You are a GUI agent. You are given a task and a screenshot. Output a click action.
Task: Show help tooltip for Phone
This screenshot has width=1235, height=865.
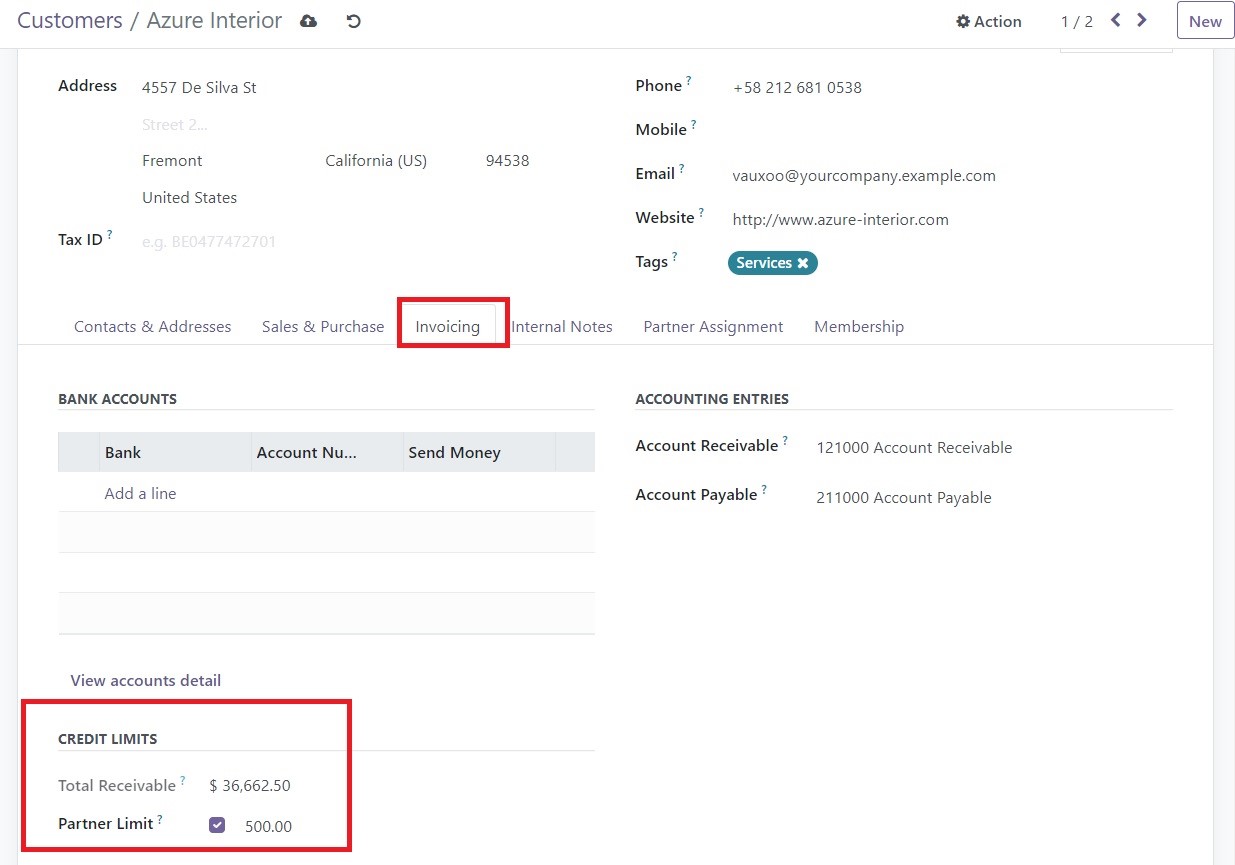pos(689,81)
